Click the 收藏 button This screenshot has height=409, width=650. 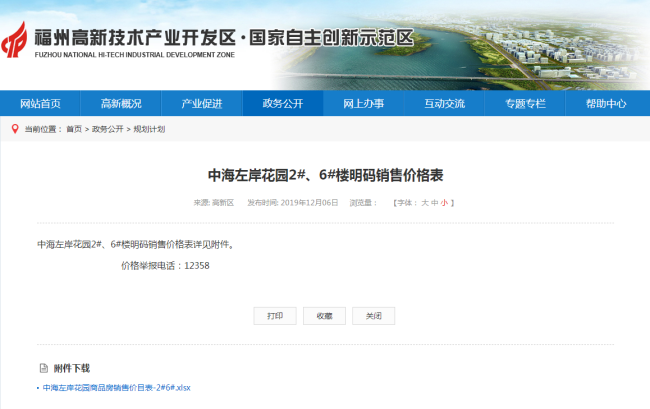tap(324, 316)
